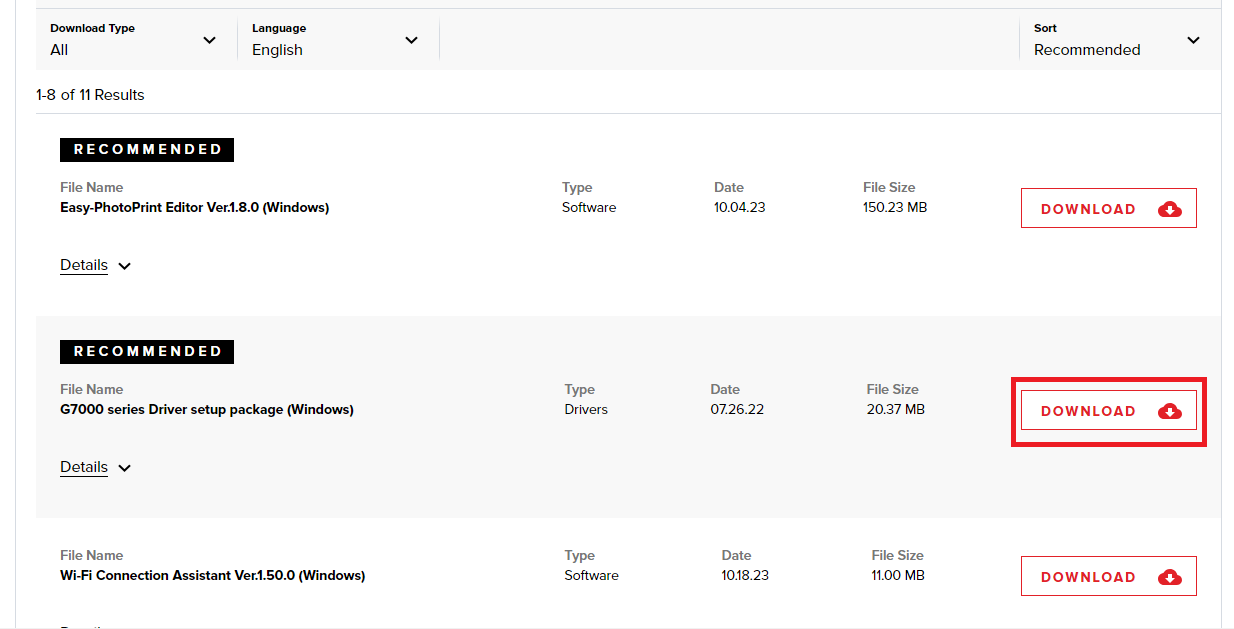Expand Details for Easy-PhotoPrint Editor

pos(96,266)
